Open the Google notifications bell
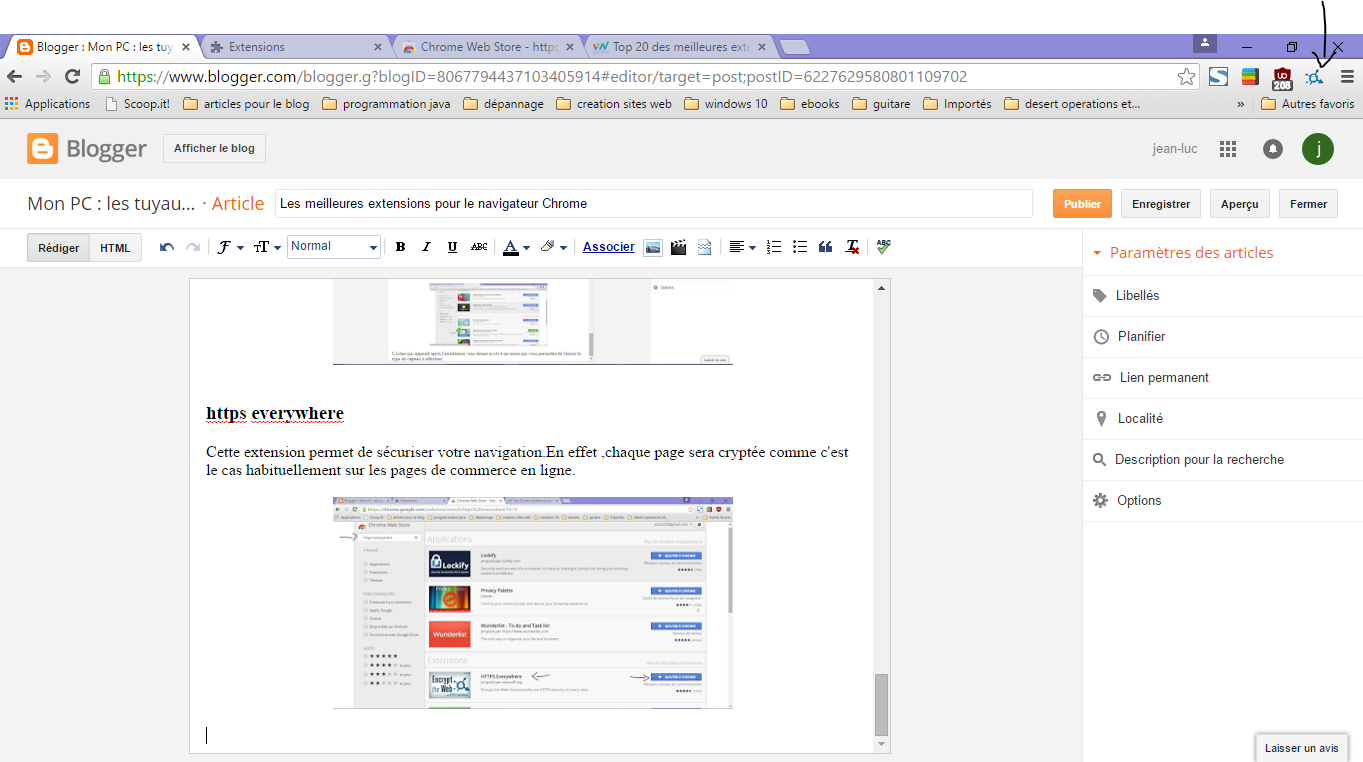The width and height of the screenshot is (1363, 762). click(x=1273, y=149)
